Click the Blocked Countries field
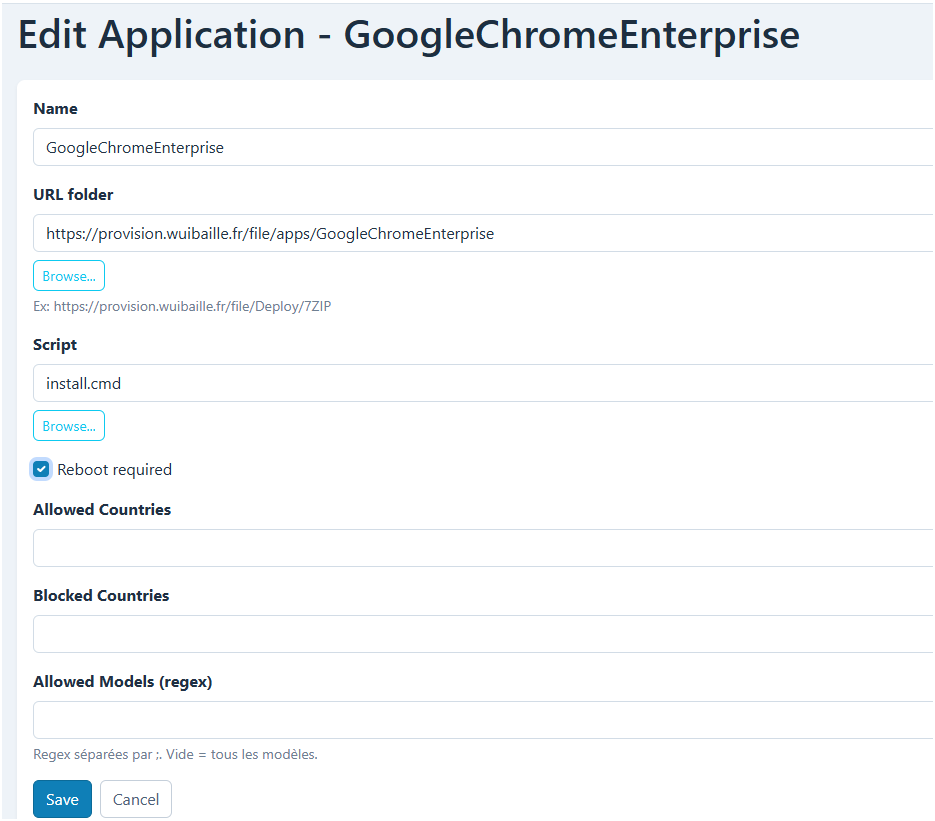This screenshot has height=821, width=935. (x=483, y=634)
